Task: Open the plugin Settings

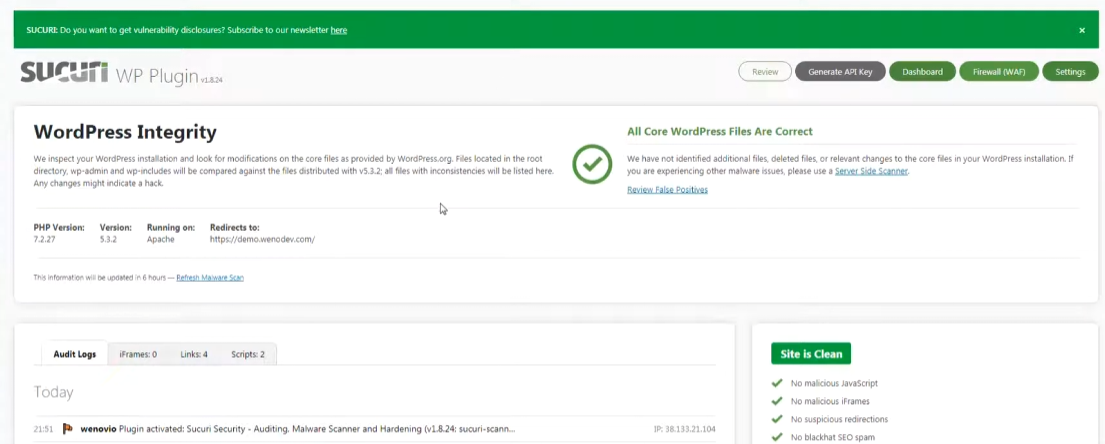Action: (x=1070, y=72)
